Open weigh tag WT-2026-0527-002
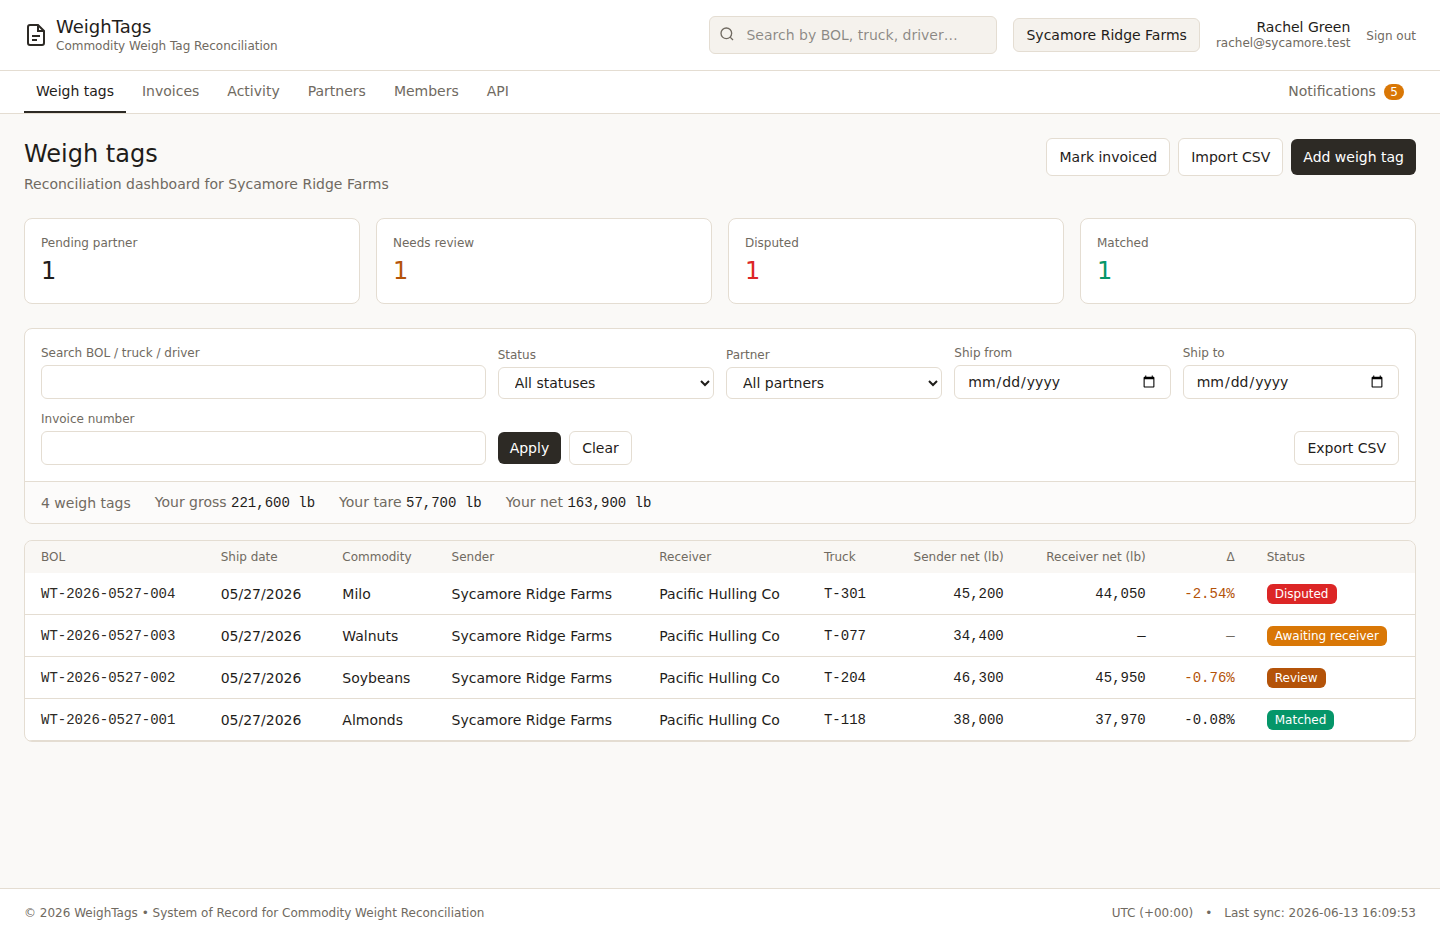The height and width of the screenshot is (937, 1440). pyautogui.click(x=108, y=678)
